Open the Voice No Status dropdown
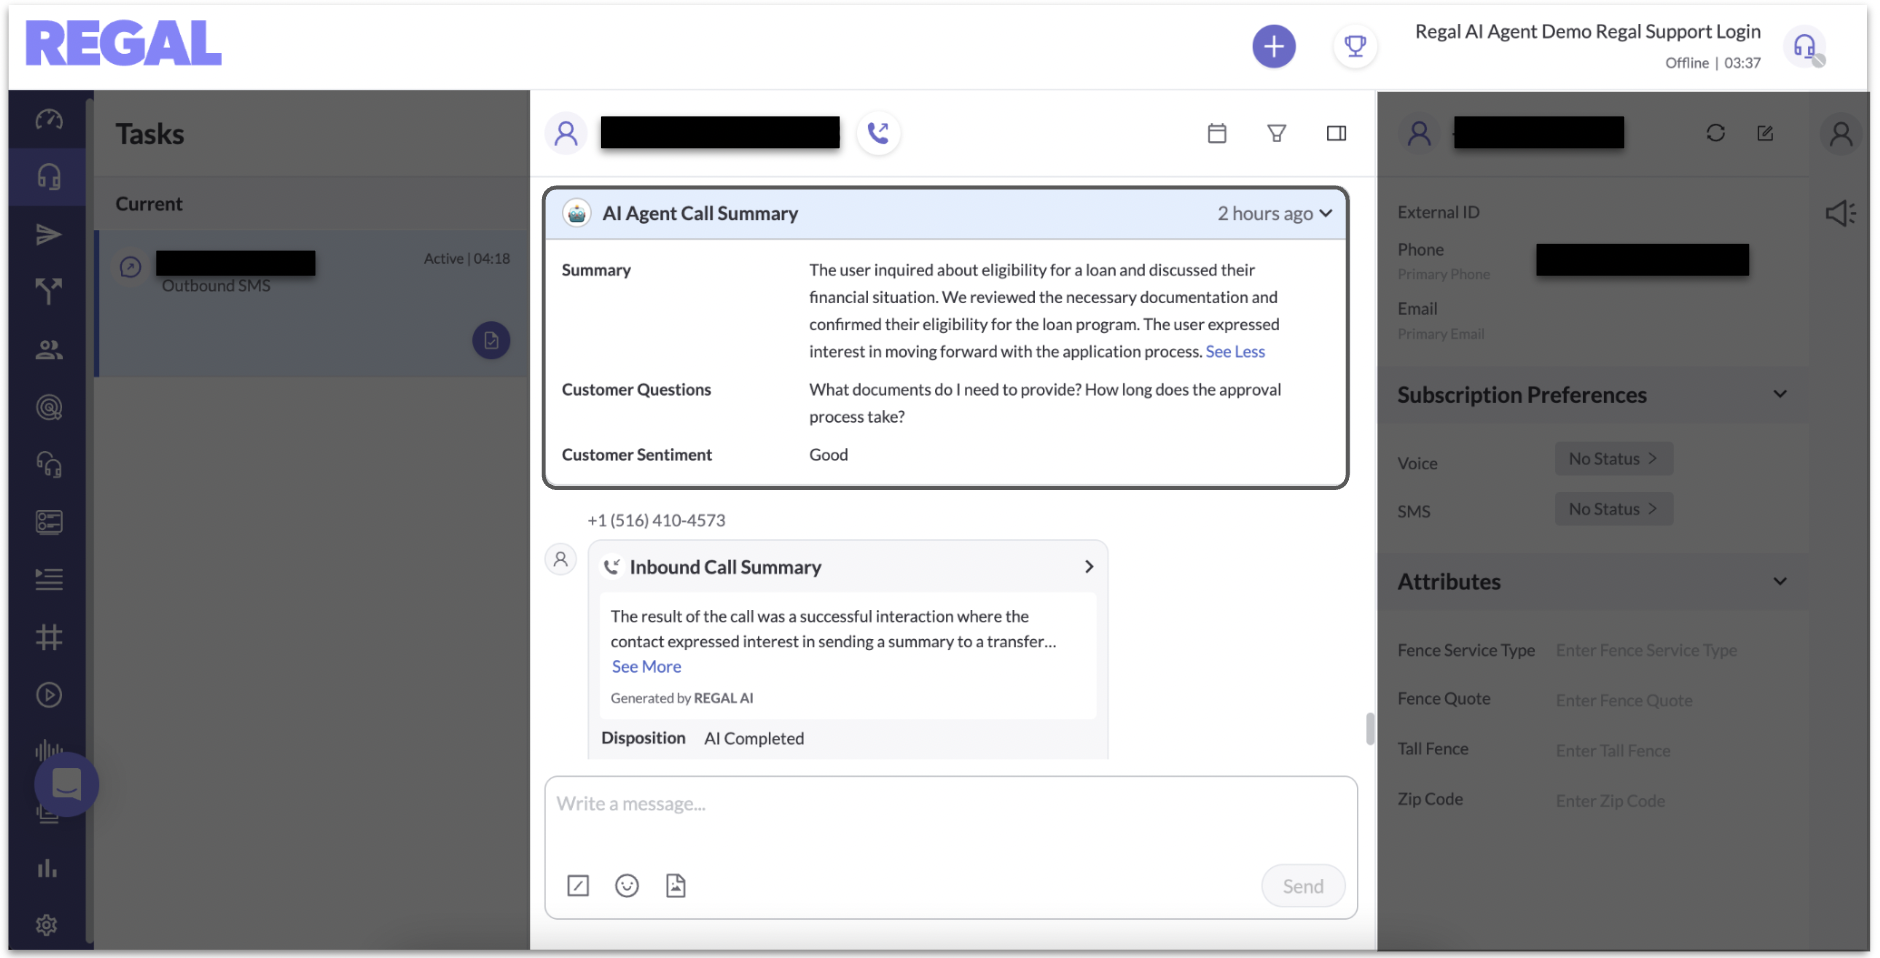This screenshot has width=1880, height=958. pyautogui.click(x=1614, y=459)
